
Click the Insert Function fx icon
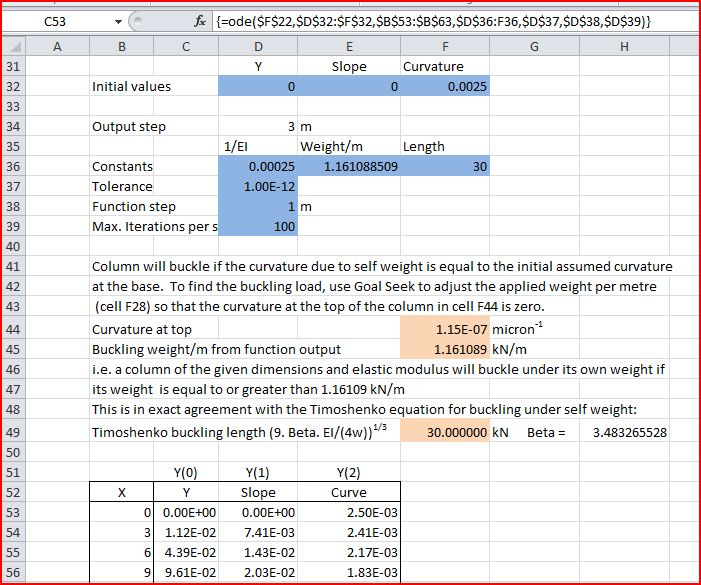coord(199,21)
